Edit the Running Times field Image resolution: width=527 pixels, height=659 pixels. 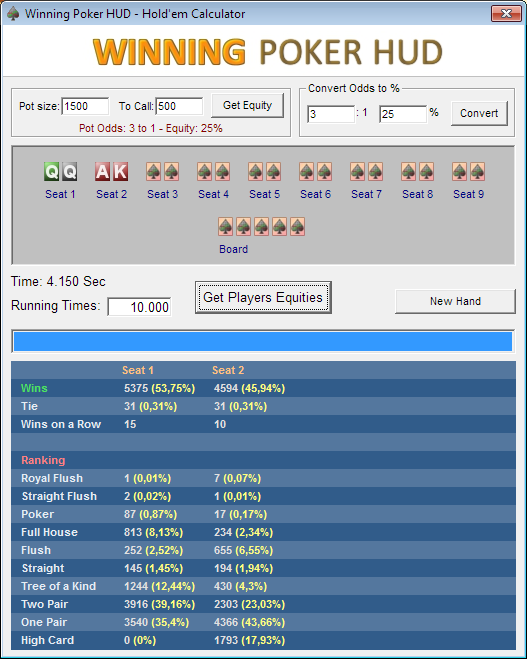pos(139,307)
